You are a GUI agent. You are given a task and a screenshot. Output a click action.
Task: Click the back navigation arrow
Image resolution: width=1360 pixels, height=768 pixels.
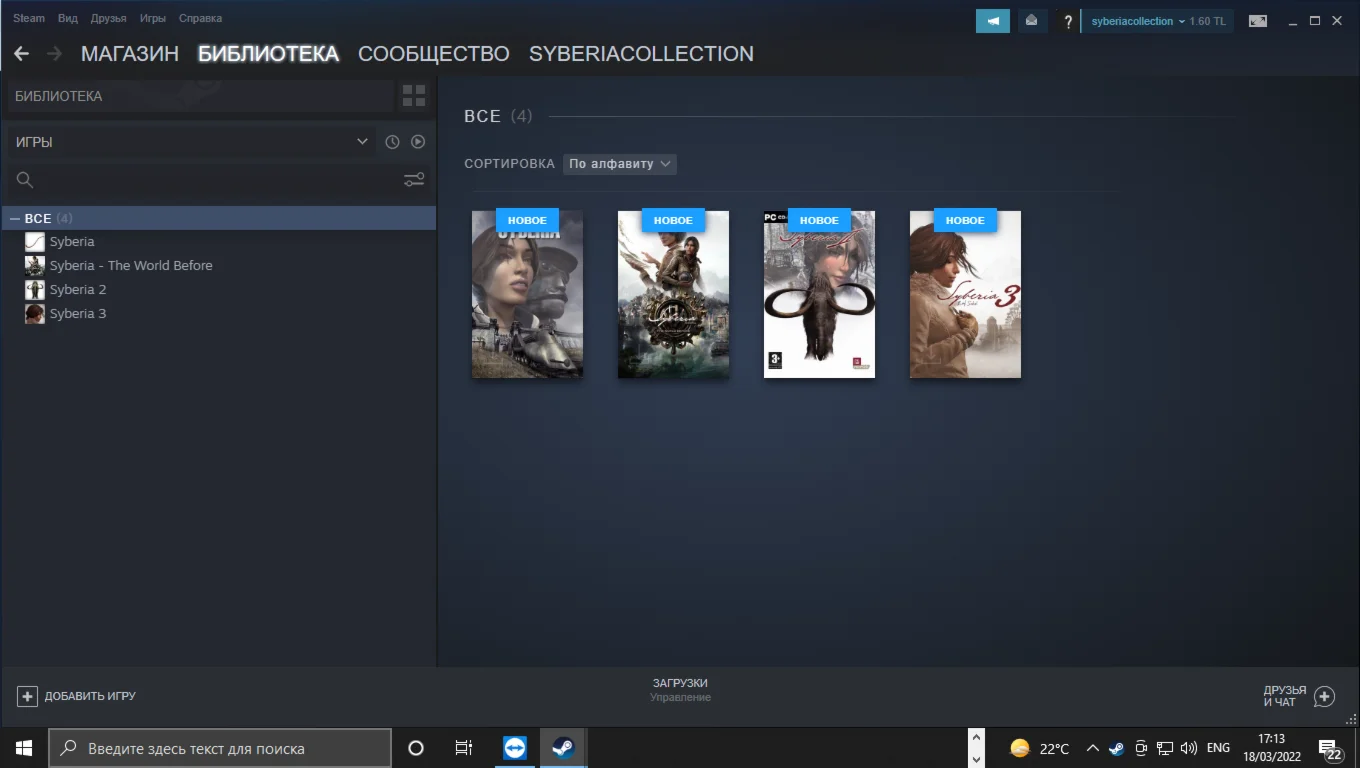pos(21,54)
